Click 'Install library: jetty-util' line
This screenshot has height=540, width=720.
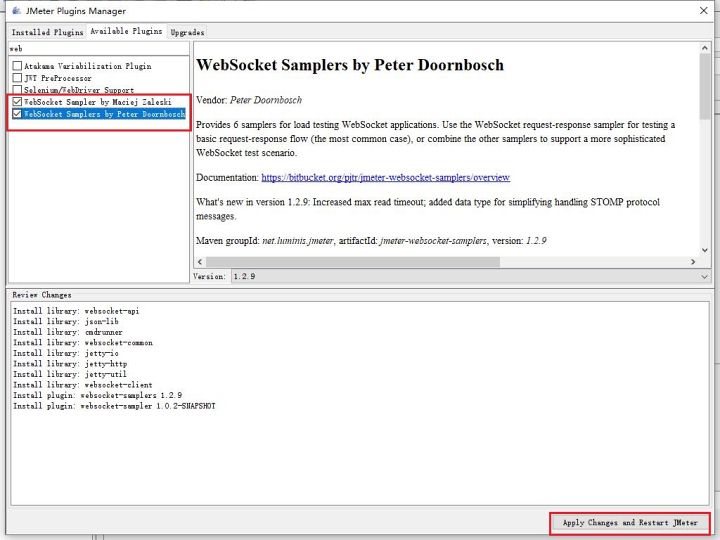click(70, 374)
